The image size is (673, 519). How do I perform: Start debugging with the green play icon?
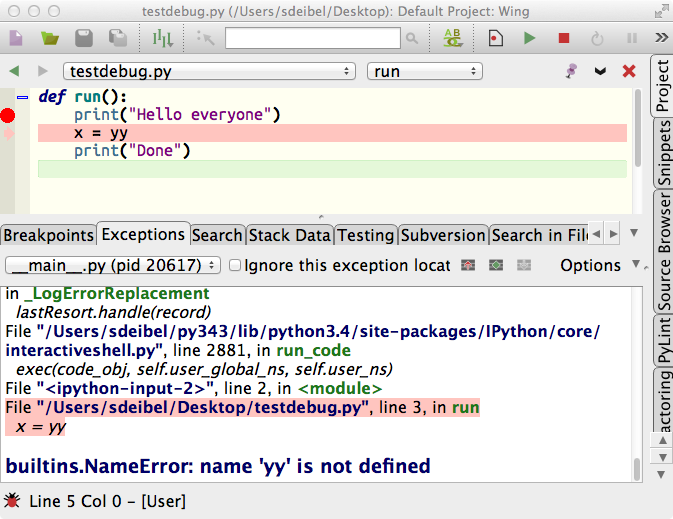click(x=530, y=38)
